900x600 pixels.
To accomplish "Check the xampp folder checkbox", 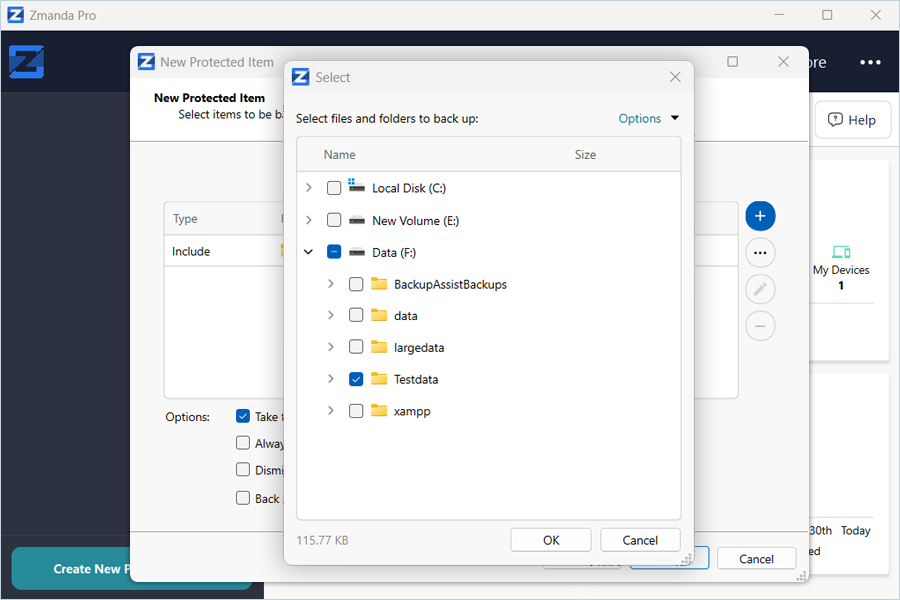I will 356,411.
